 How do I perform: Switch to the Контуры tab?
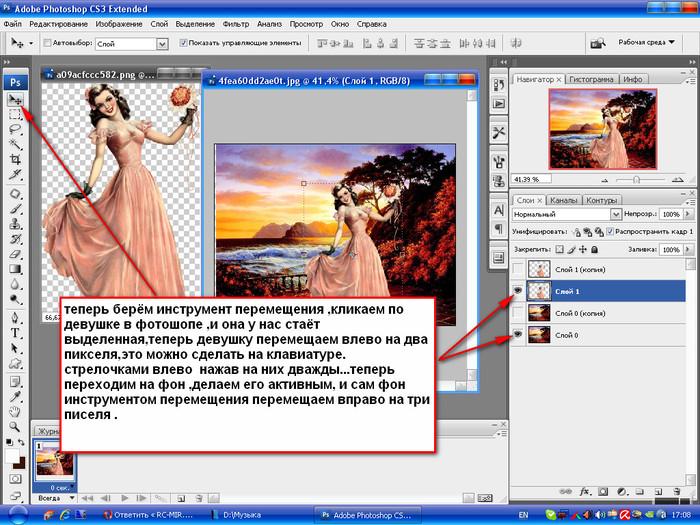(x=601, y=200)
